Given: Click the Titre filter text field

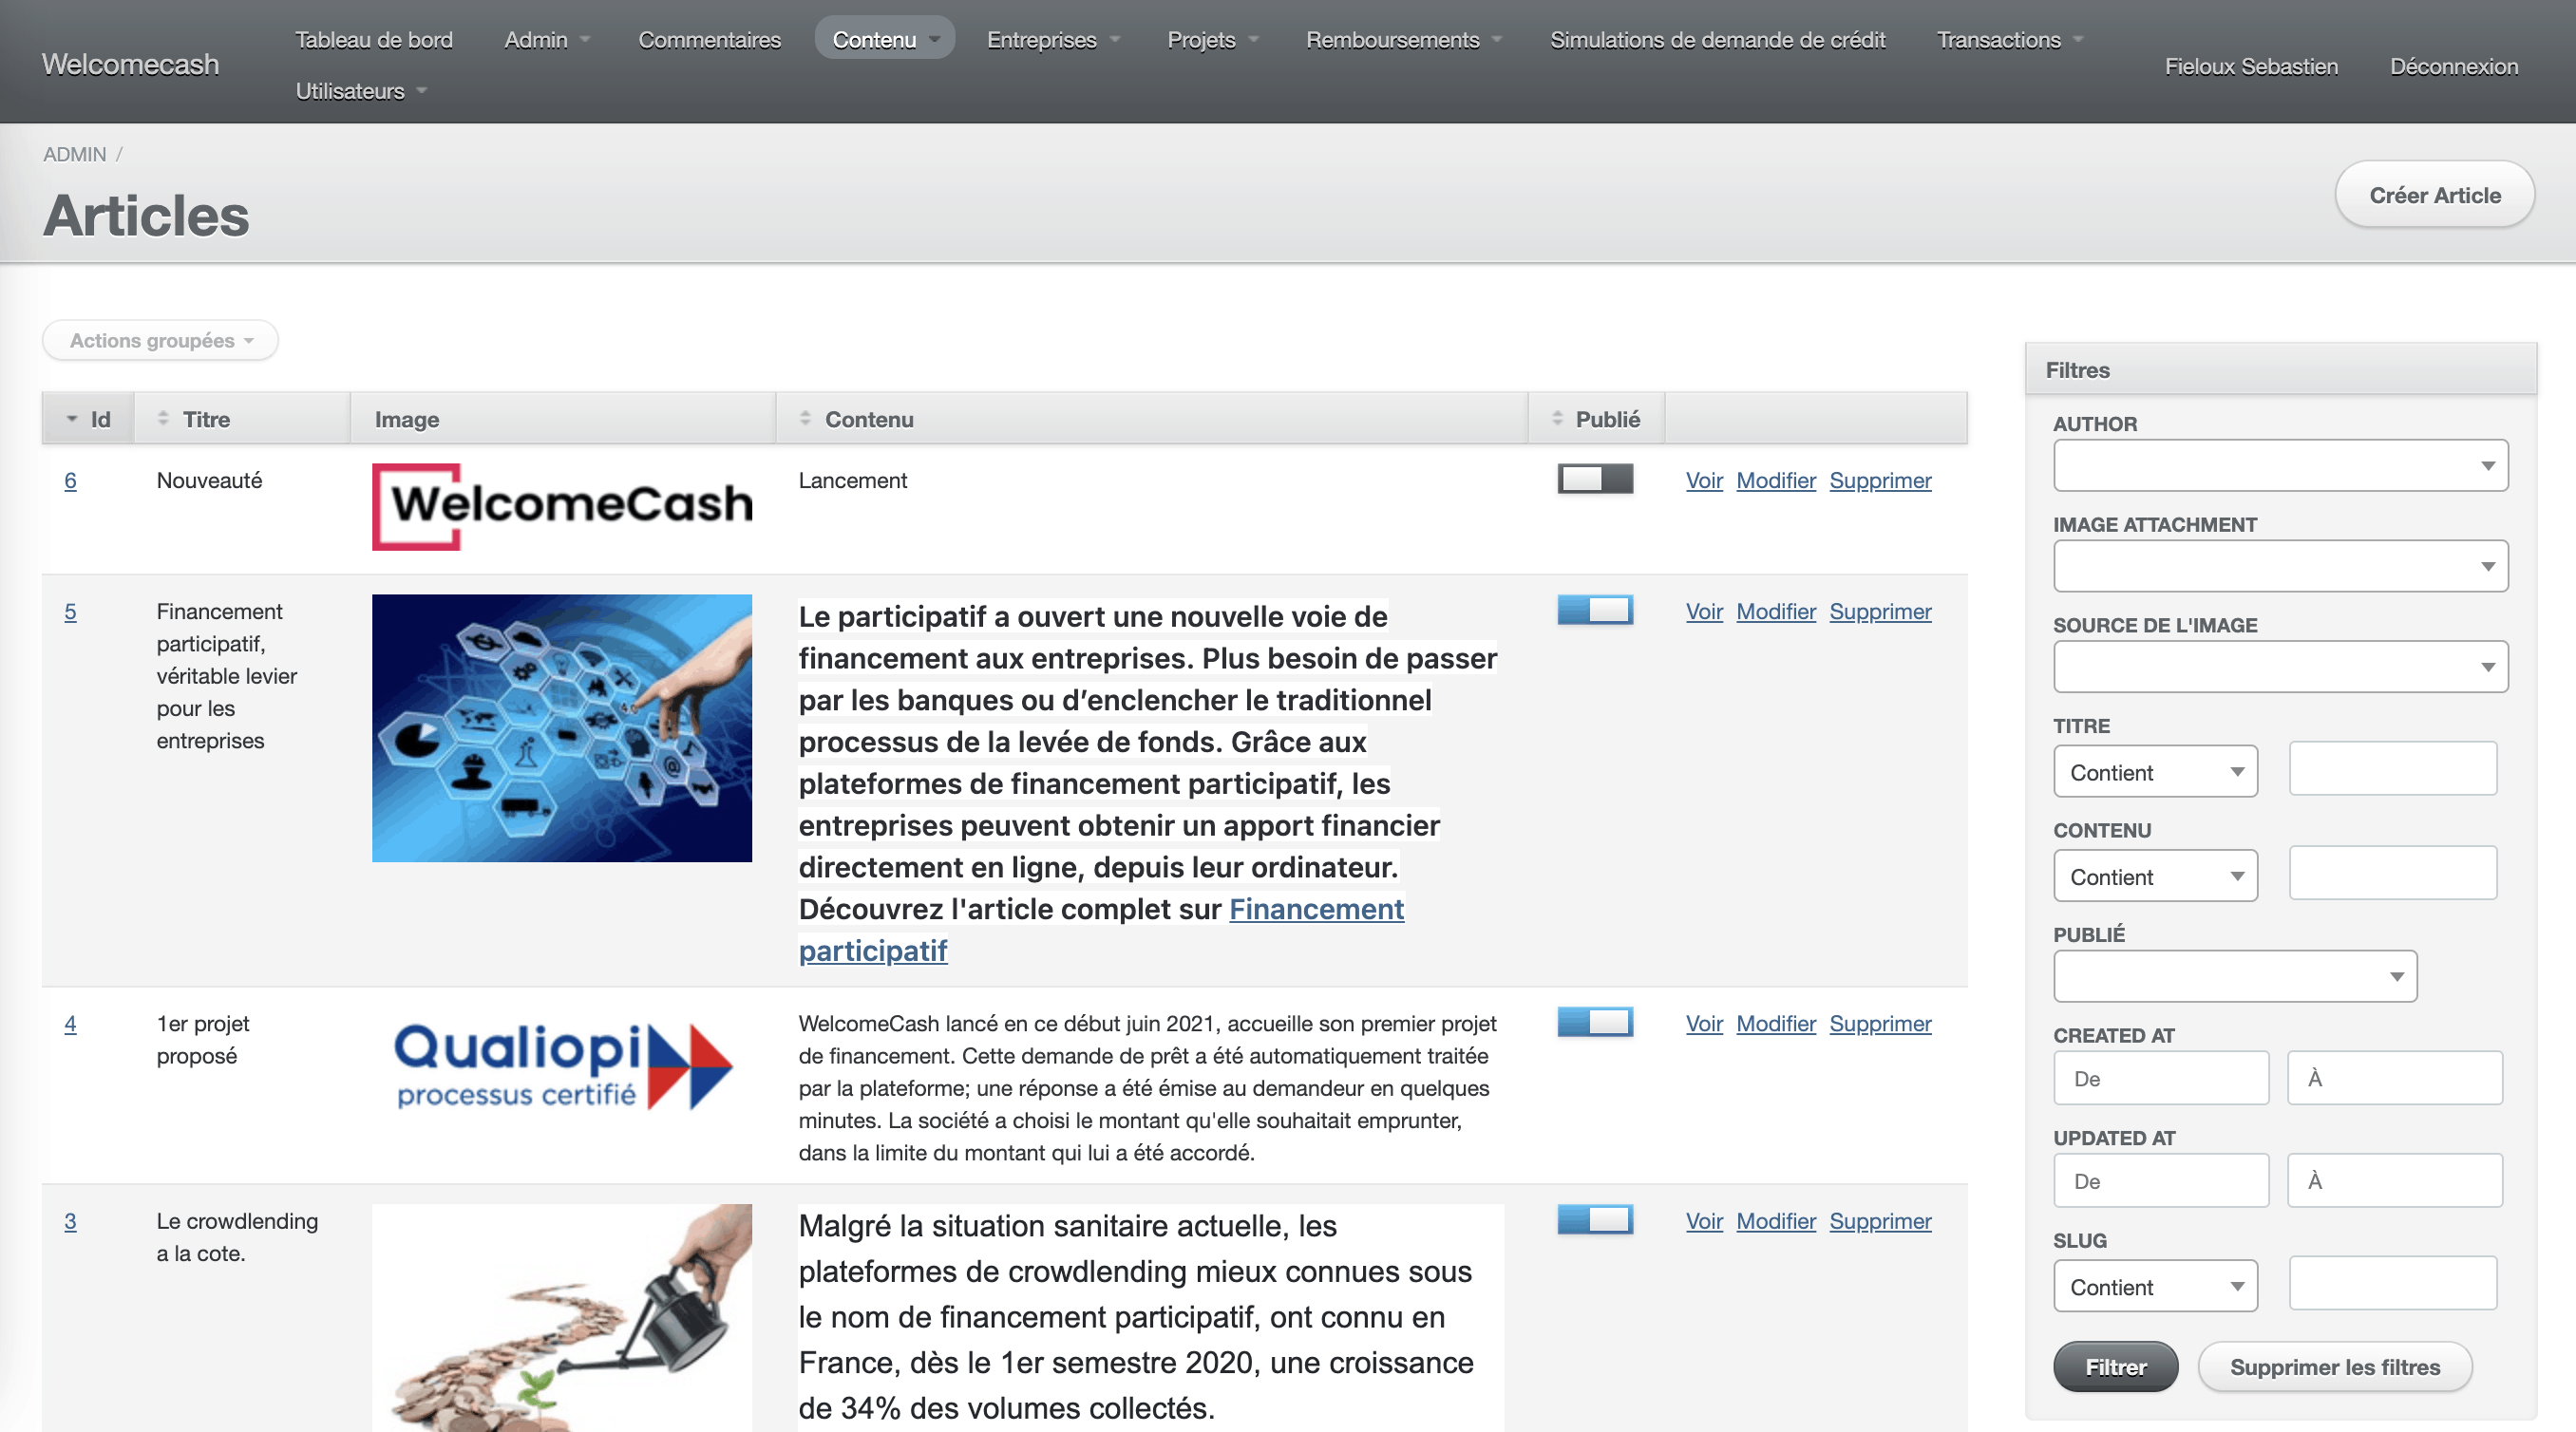Looking at the screenshot, I should pos(2392,769).
